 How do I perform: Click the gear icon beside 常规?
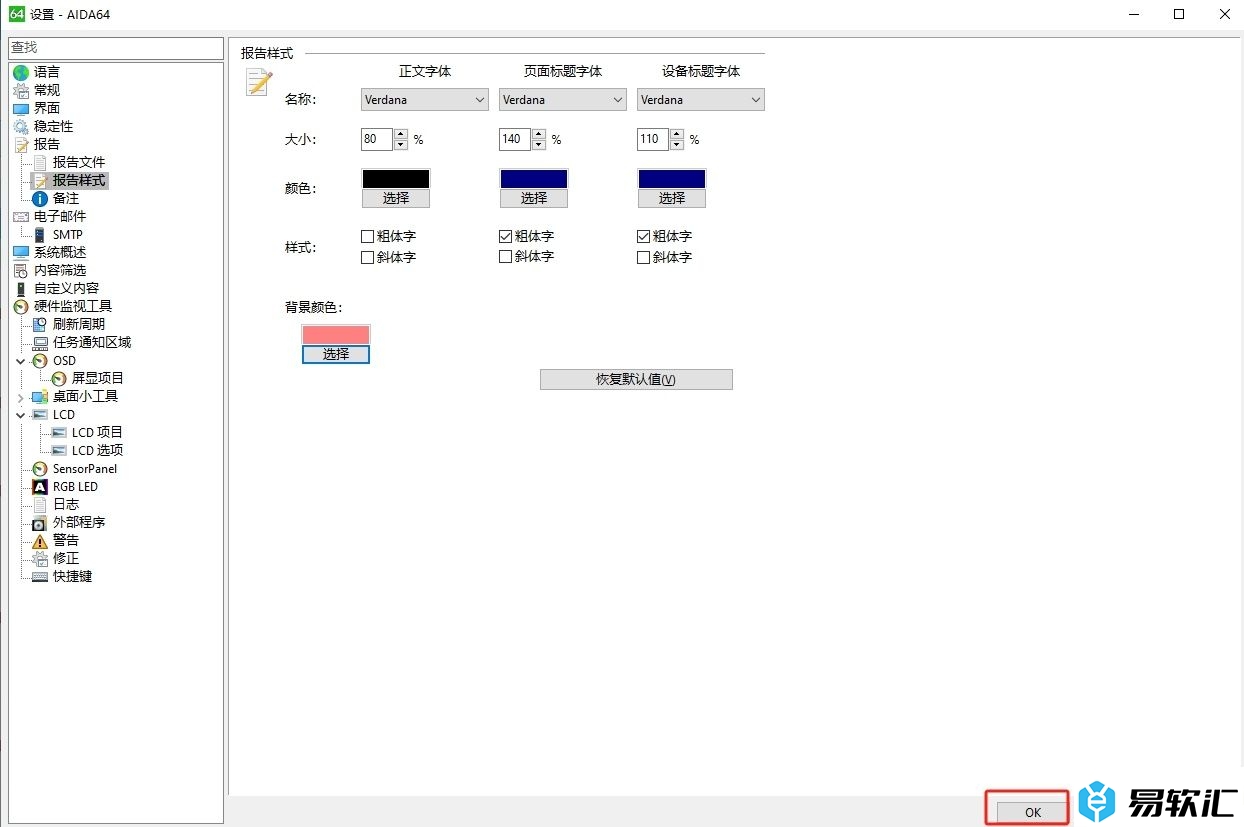[21, 90]
